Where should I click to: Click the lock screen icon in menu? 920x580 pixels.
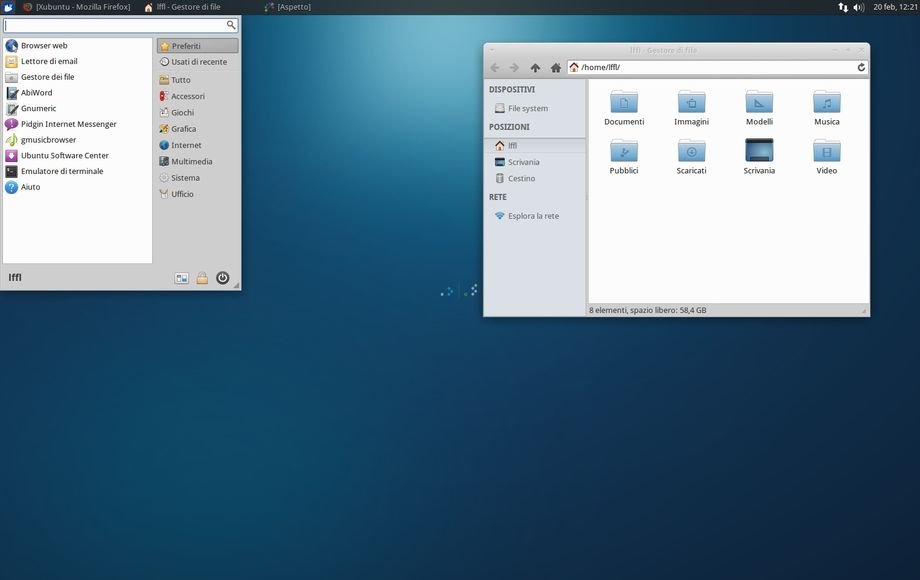click(x=202, y=278)
